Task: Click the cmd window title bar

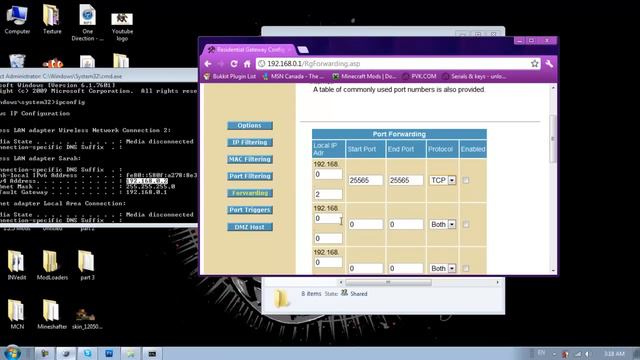Action: 99,76
